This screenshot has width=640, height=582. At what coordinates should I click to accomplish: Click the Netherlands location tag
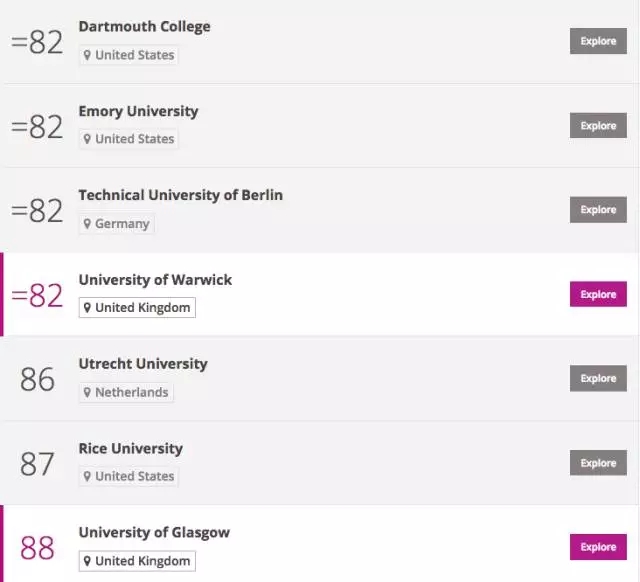click(x=126, y=392)
